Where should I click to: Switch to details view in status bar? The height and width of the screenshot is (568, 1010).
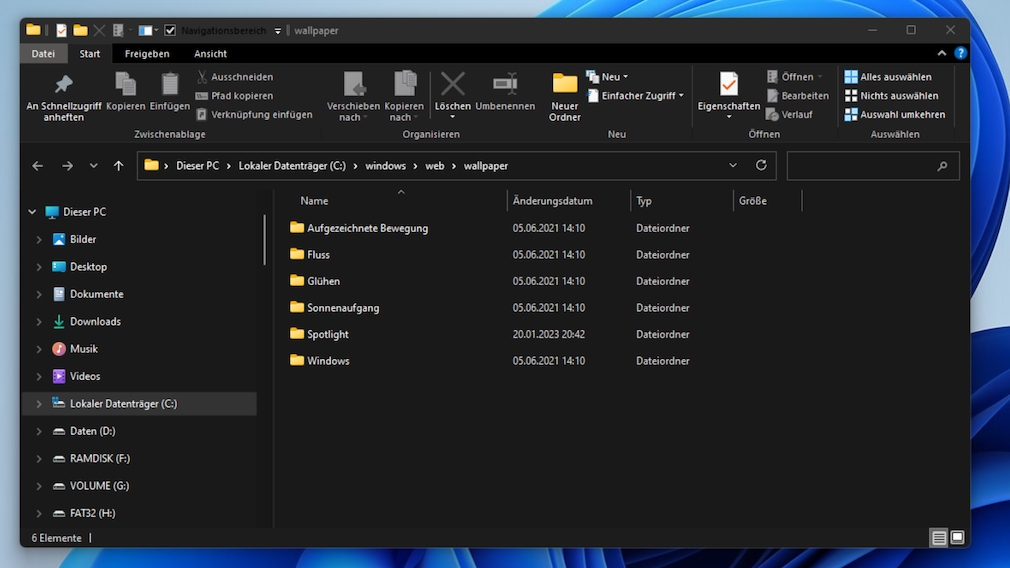tap(939, 538)
